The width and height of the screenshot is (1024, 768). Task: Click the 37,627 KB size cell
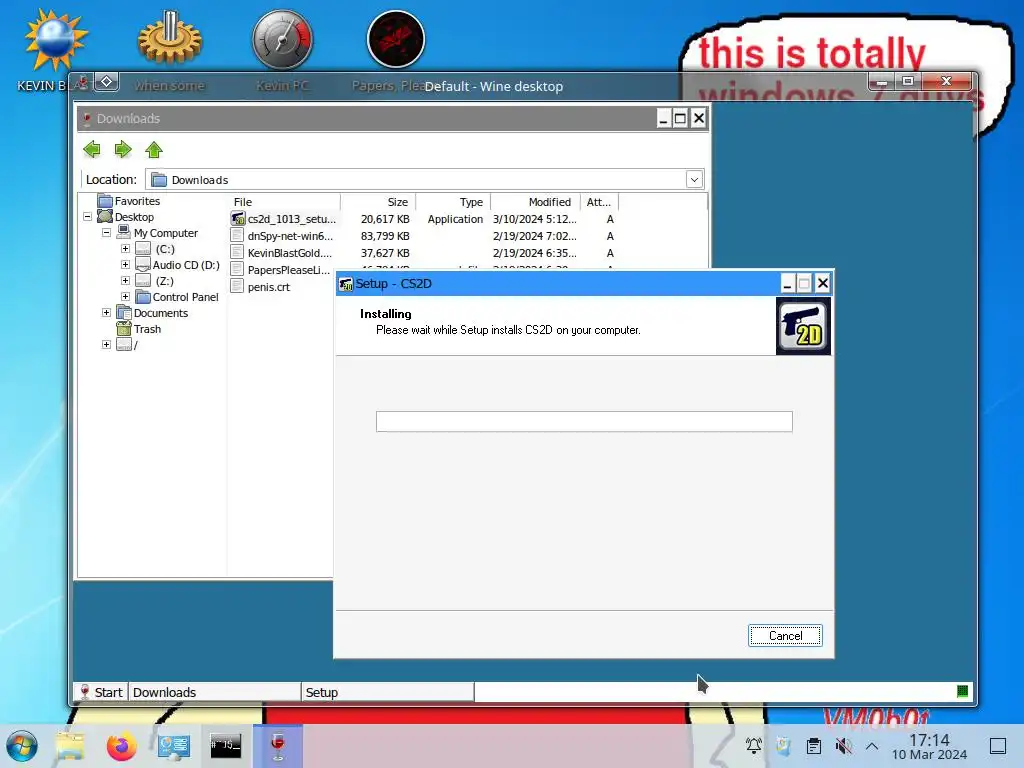(385, 253)
